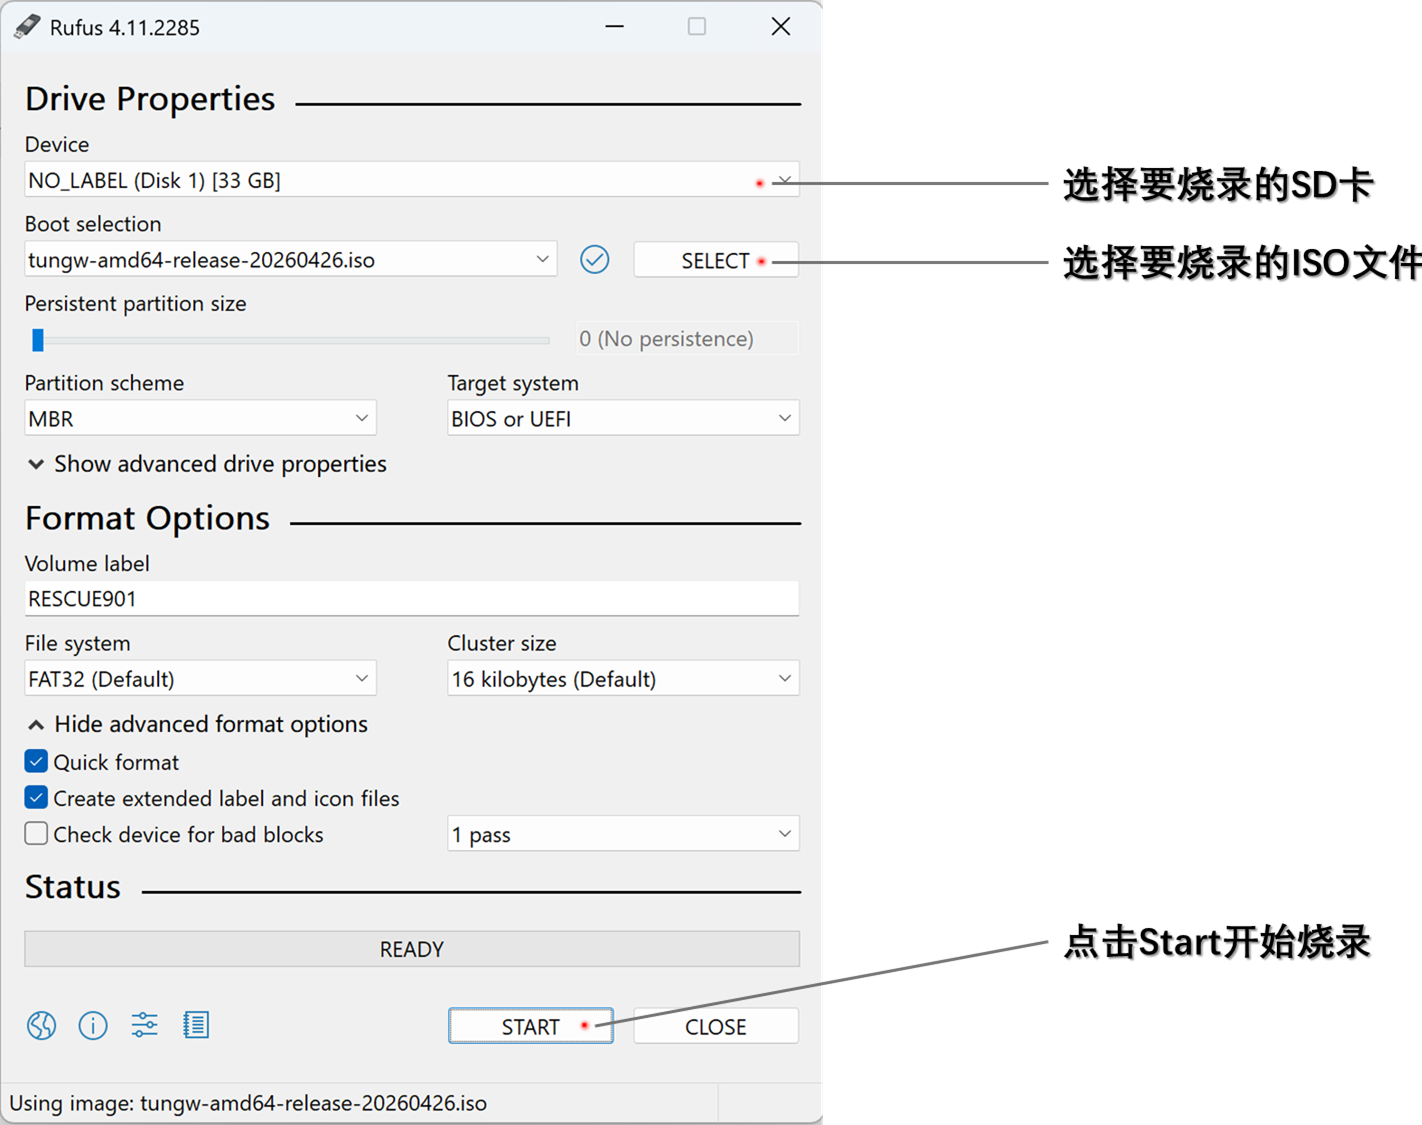The height and width of the screenshot is (1125, 1422).
Task: Click the Volume label input field
Action: [412, 599]
